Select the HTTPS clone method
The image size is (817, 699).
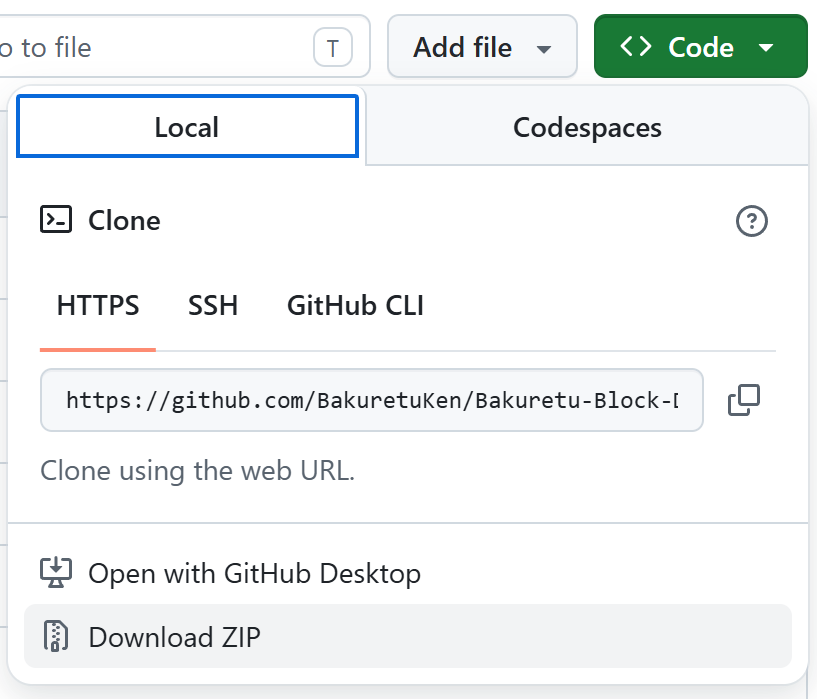click(98, 306)
